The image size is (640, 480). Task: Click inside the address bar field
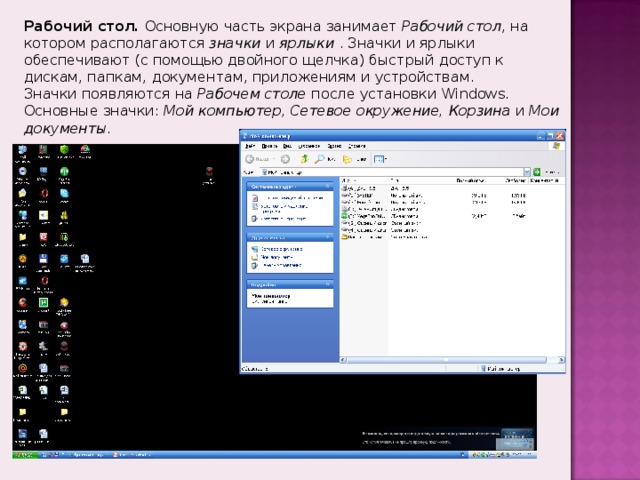click(x=391, y=172)
